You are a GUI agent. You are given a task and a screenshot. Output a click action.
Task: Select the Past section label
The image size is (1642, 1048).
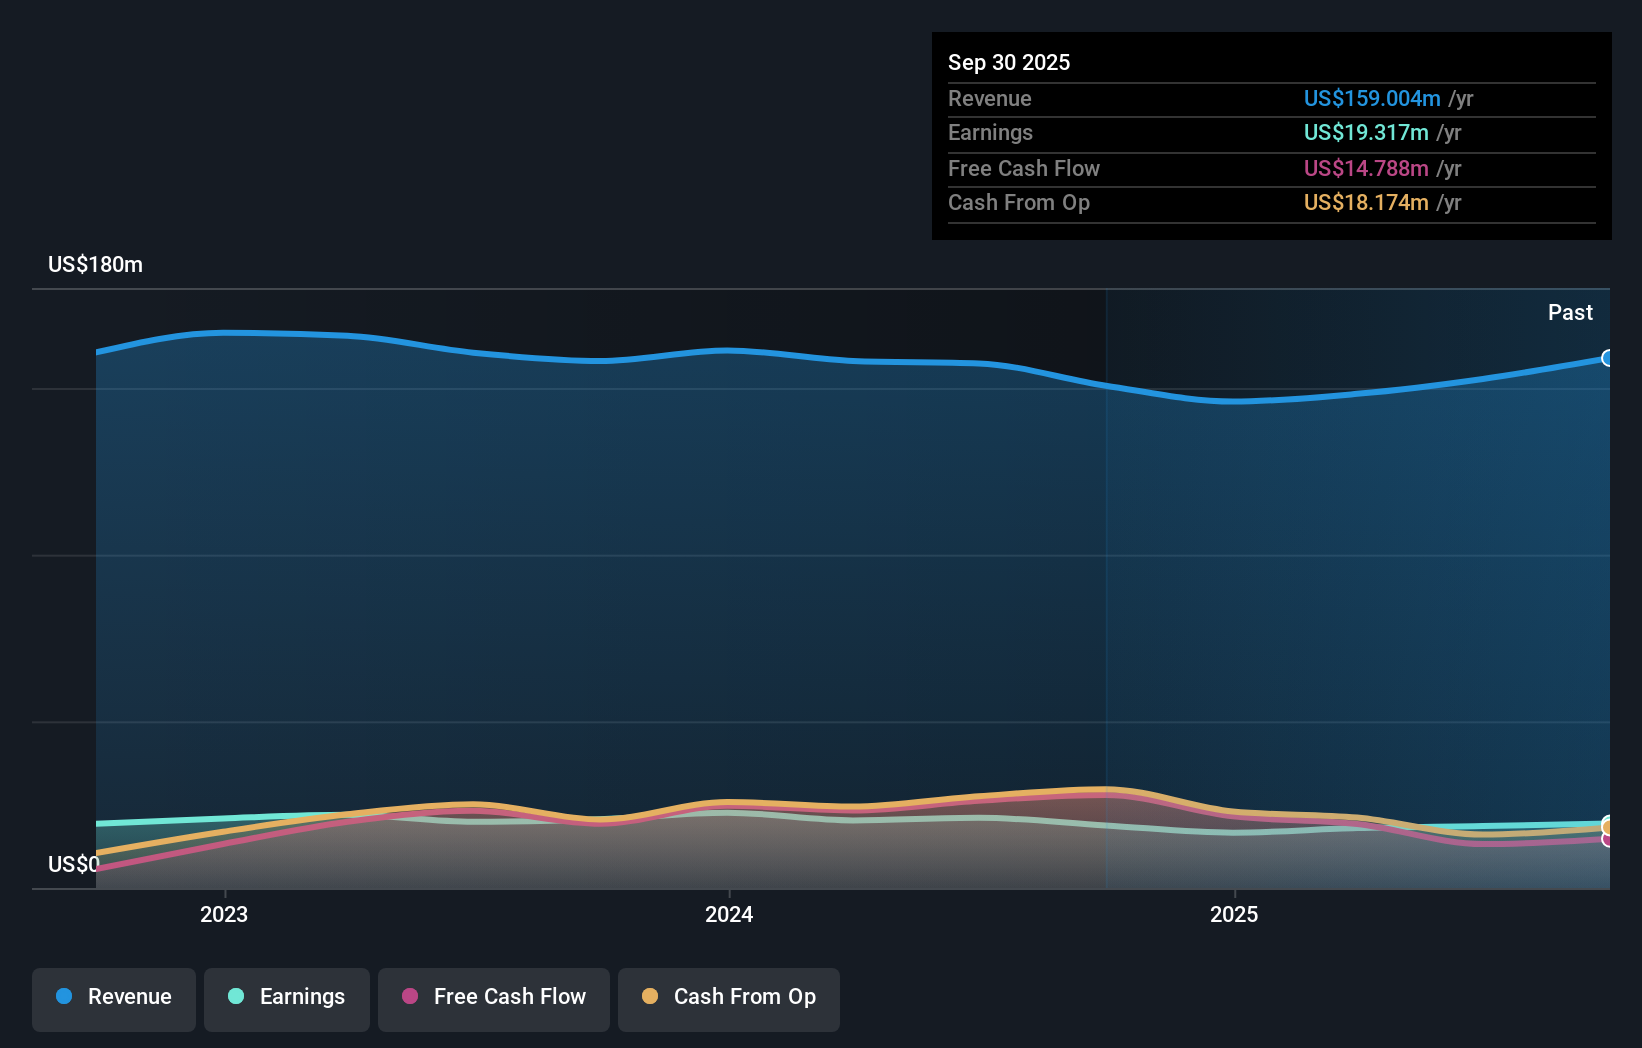click(1570, 312)
